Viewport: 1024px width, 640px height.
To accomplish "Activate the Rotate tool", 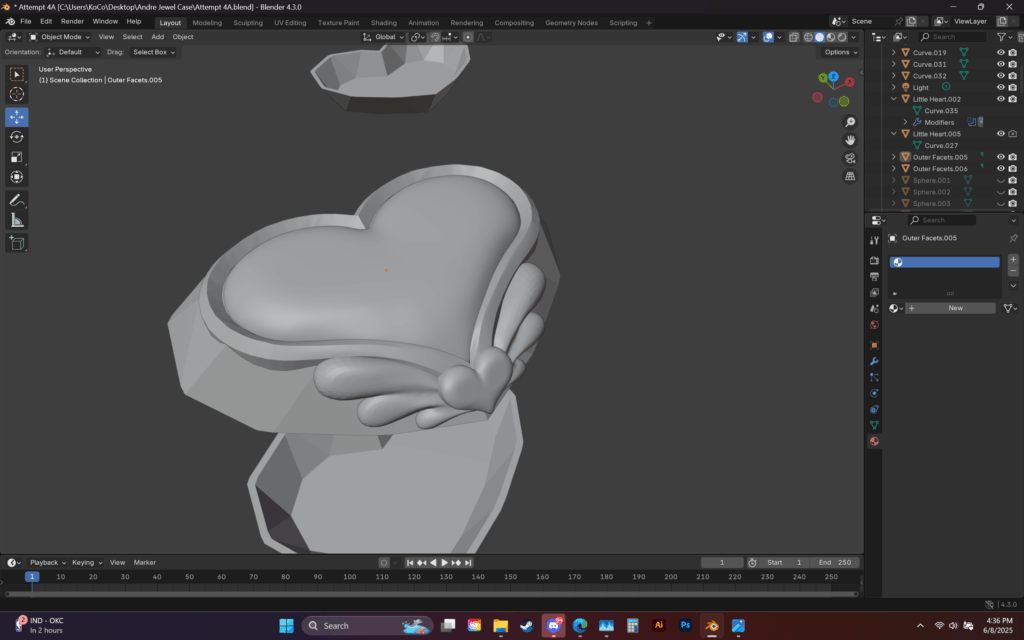I will pyautogui.click(x=16, y=137).
